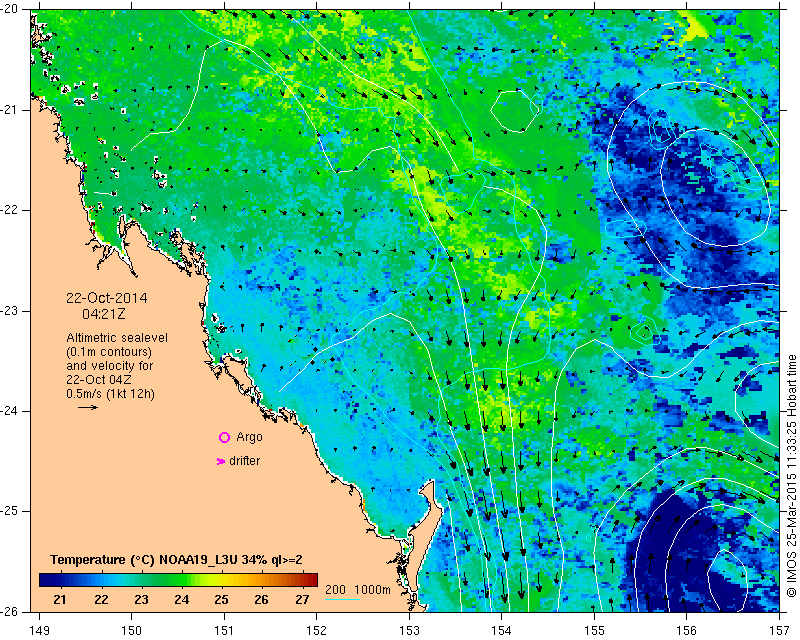Click the dark red end of color bar
Viewport: 800px width, 640px height.
point(312,580)
